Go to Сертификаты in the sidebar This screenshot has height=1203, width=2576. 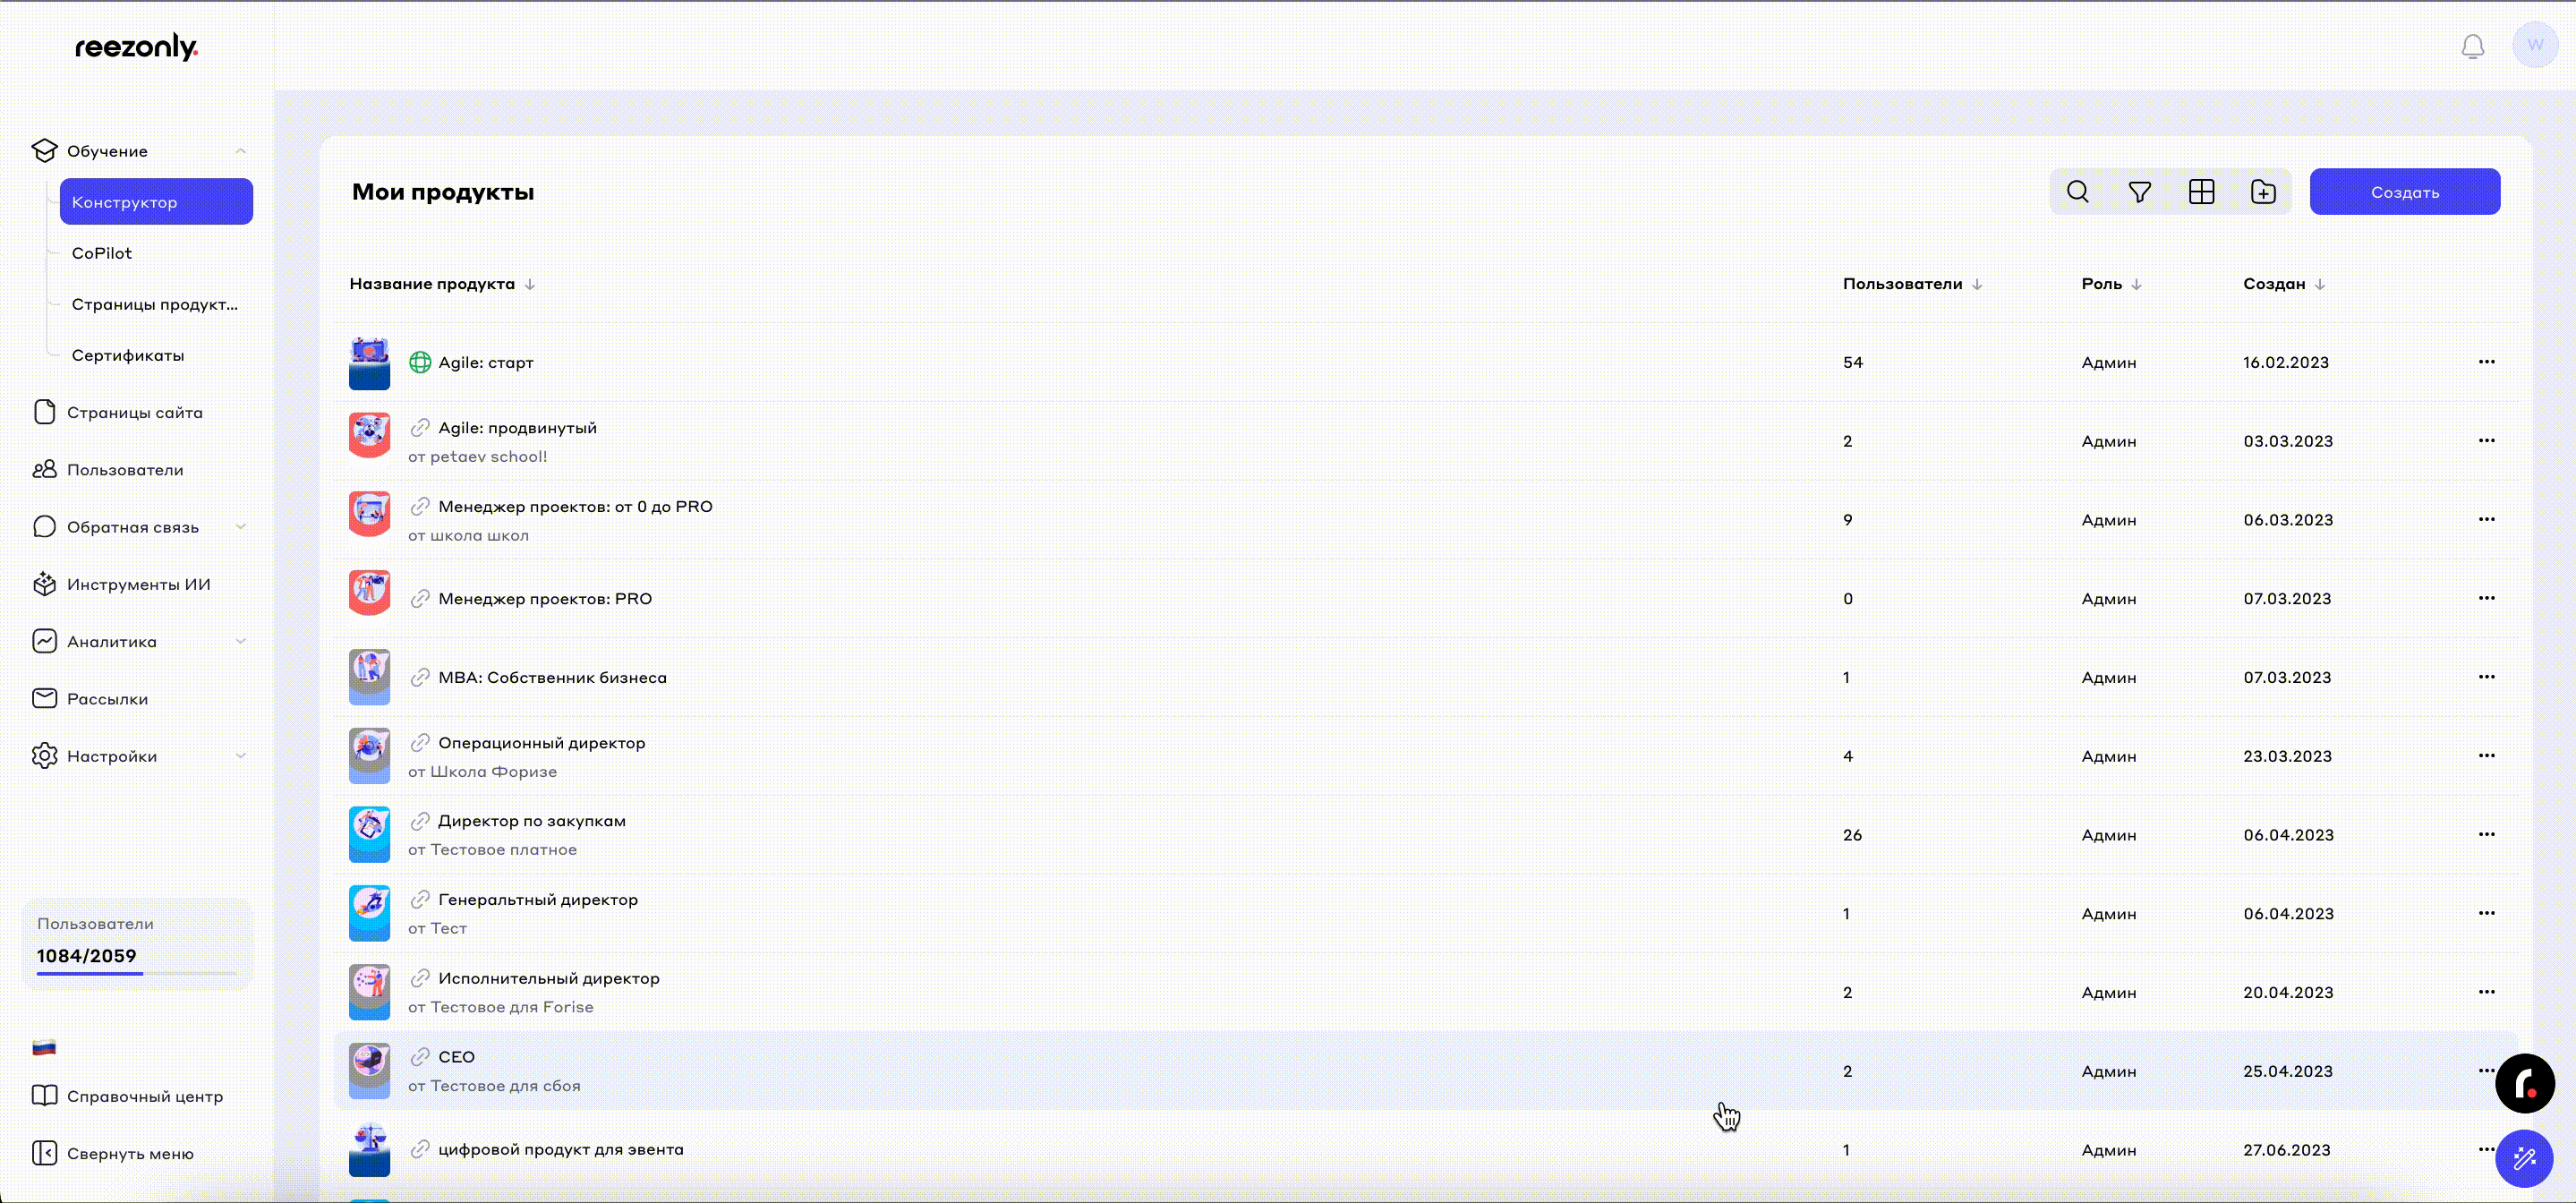tap(128, 355)
